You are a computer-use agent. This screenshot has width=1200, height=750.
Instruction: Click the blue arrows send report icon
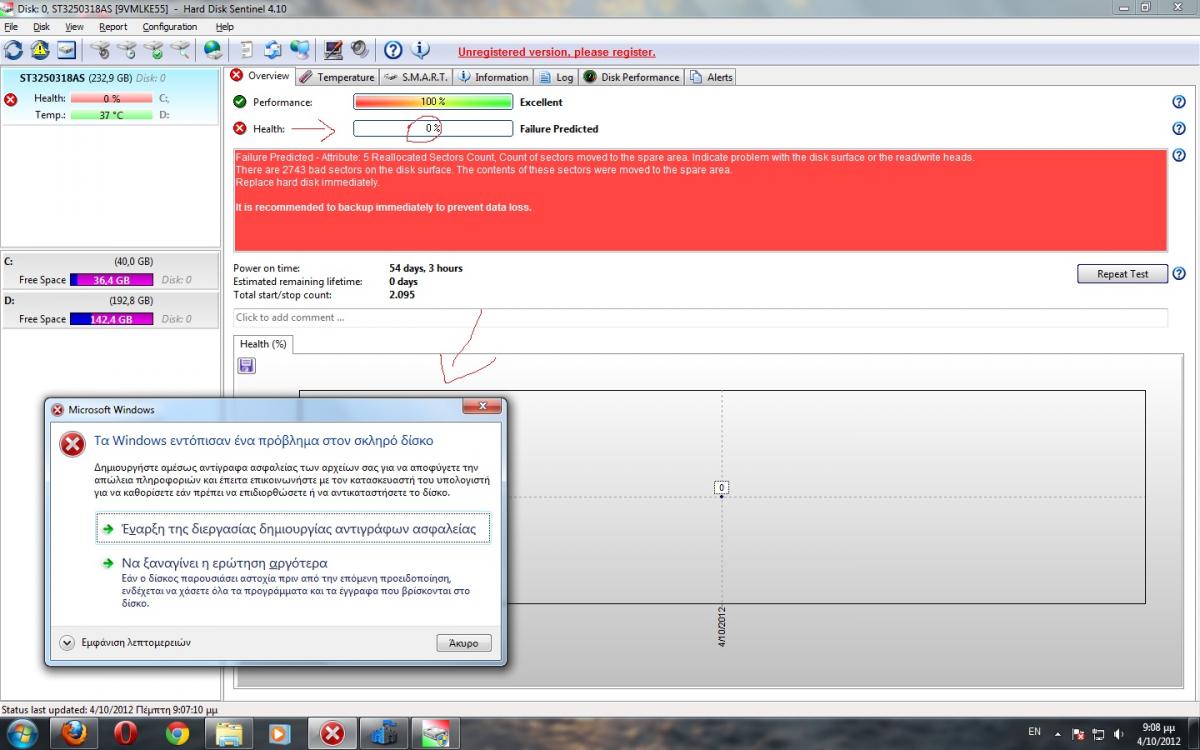click(273, 49)
